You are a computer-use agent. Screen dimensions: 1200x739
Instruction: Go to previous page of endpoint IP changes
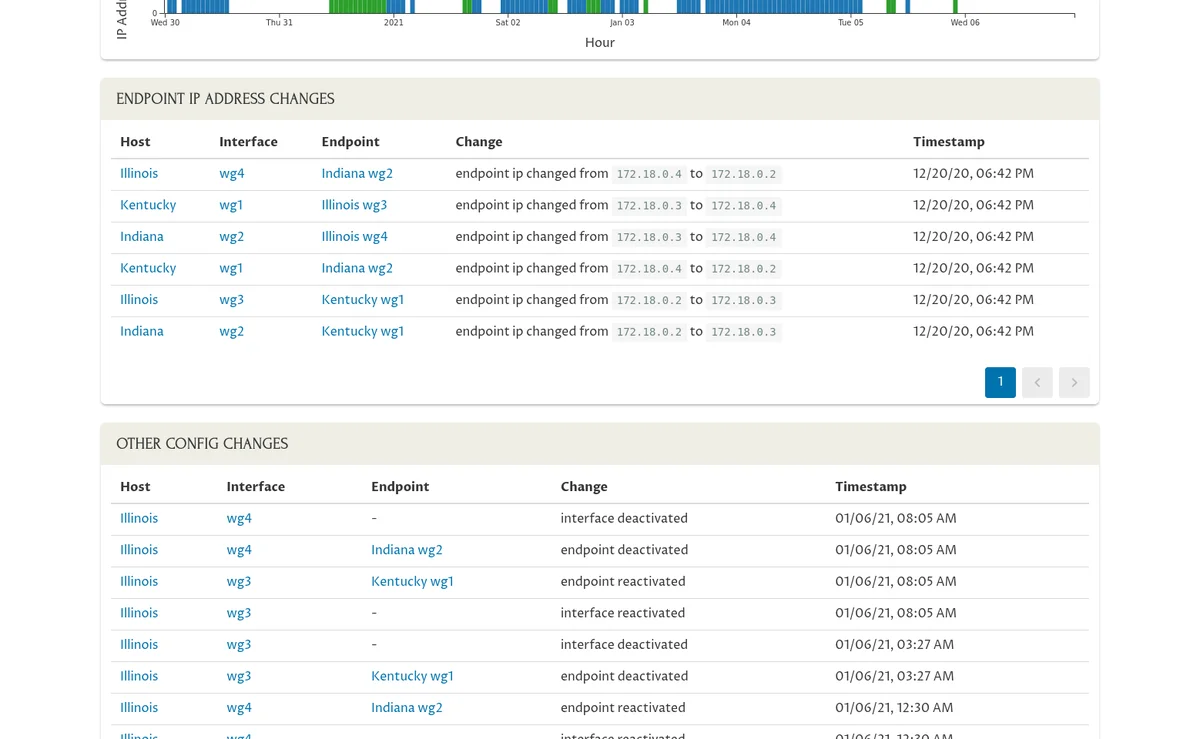(1037, 383)
